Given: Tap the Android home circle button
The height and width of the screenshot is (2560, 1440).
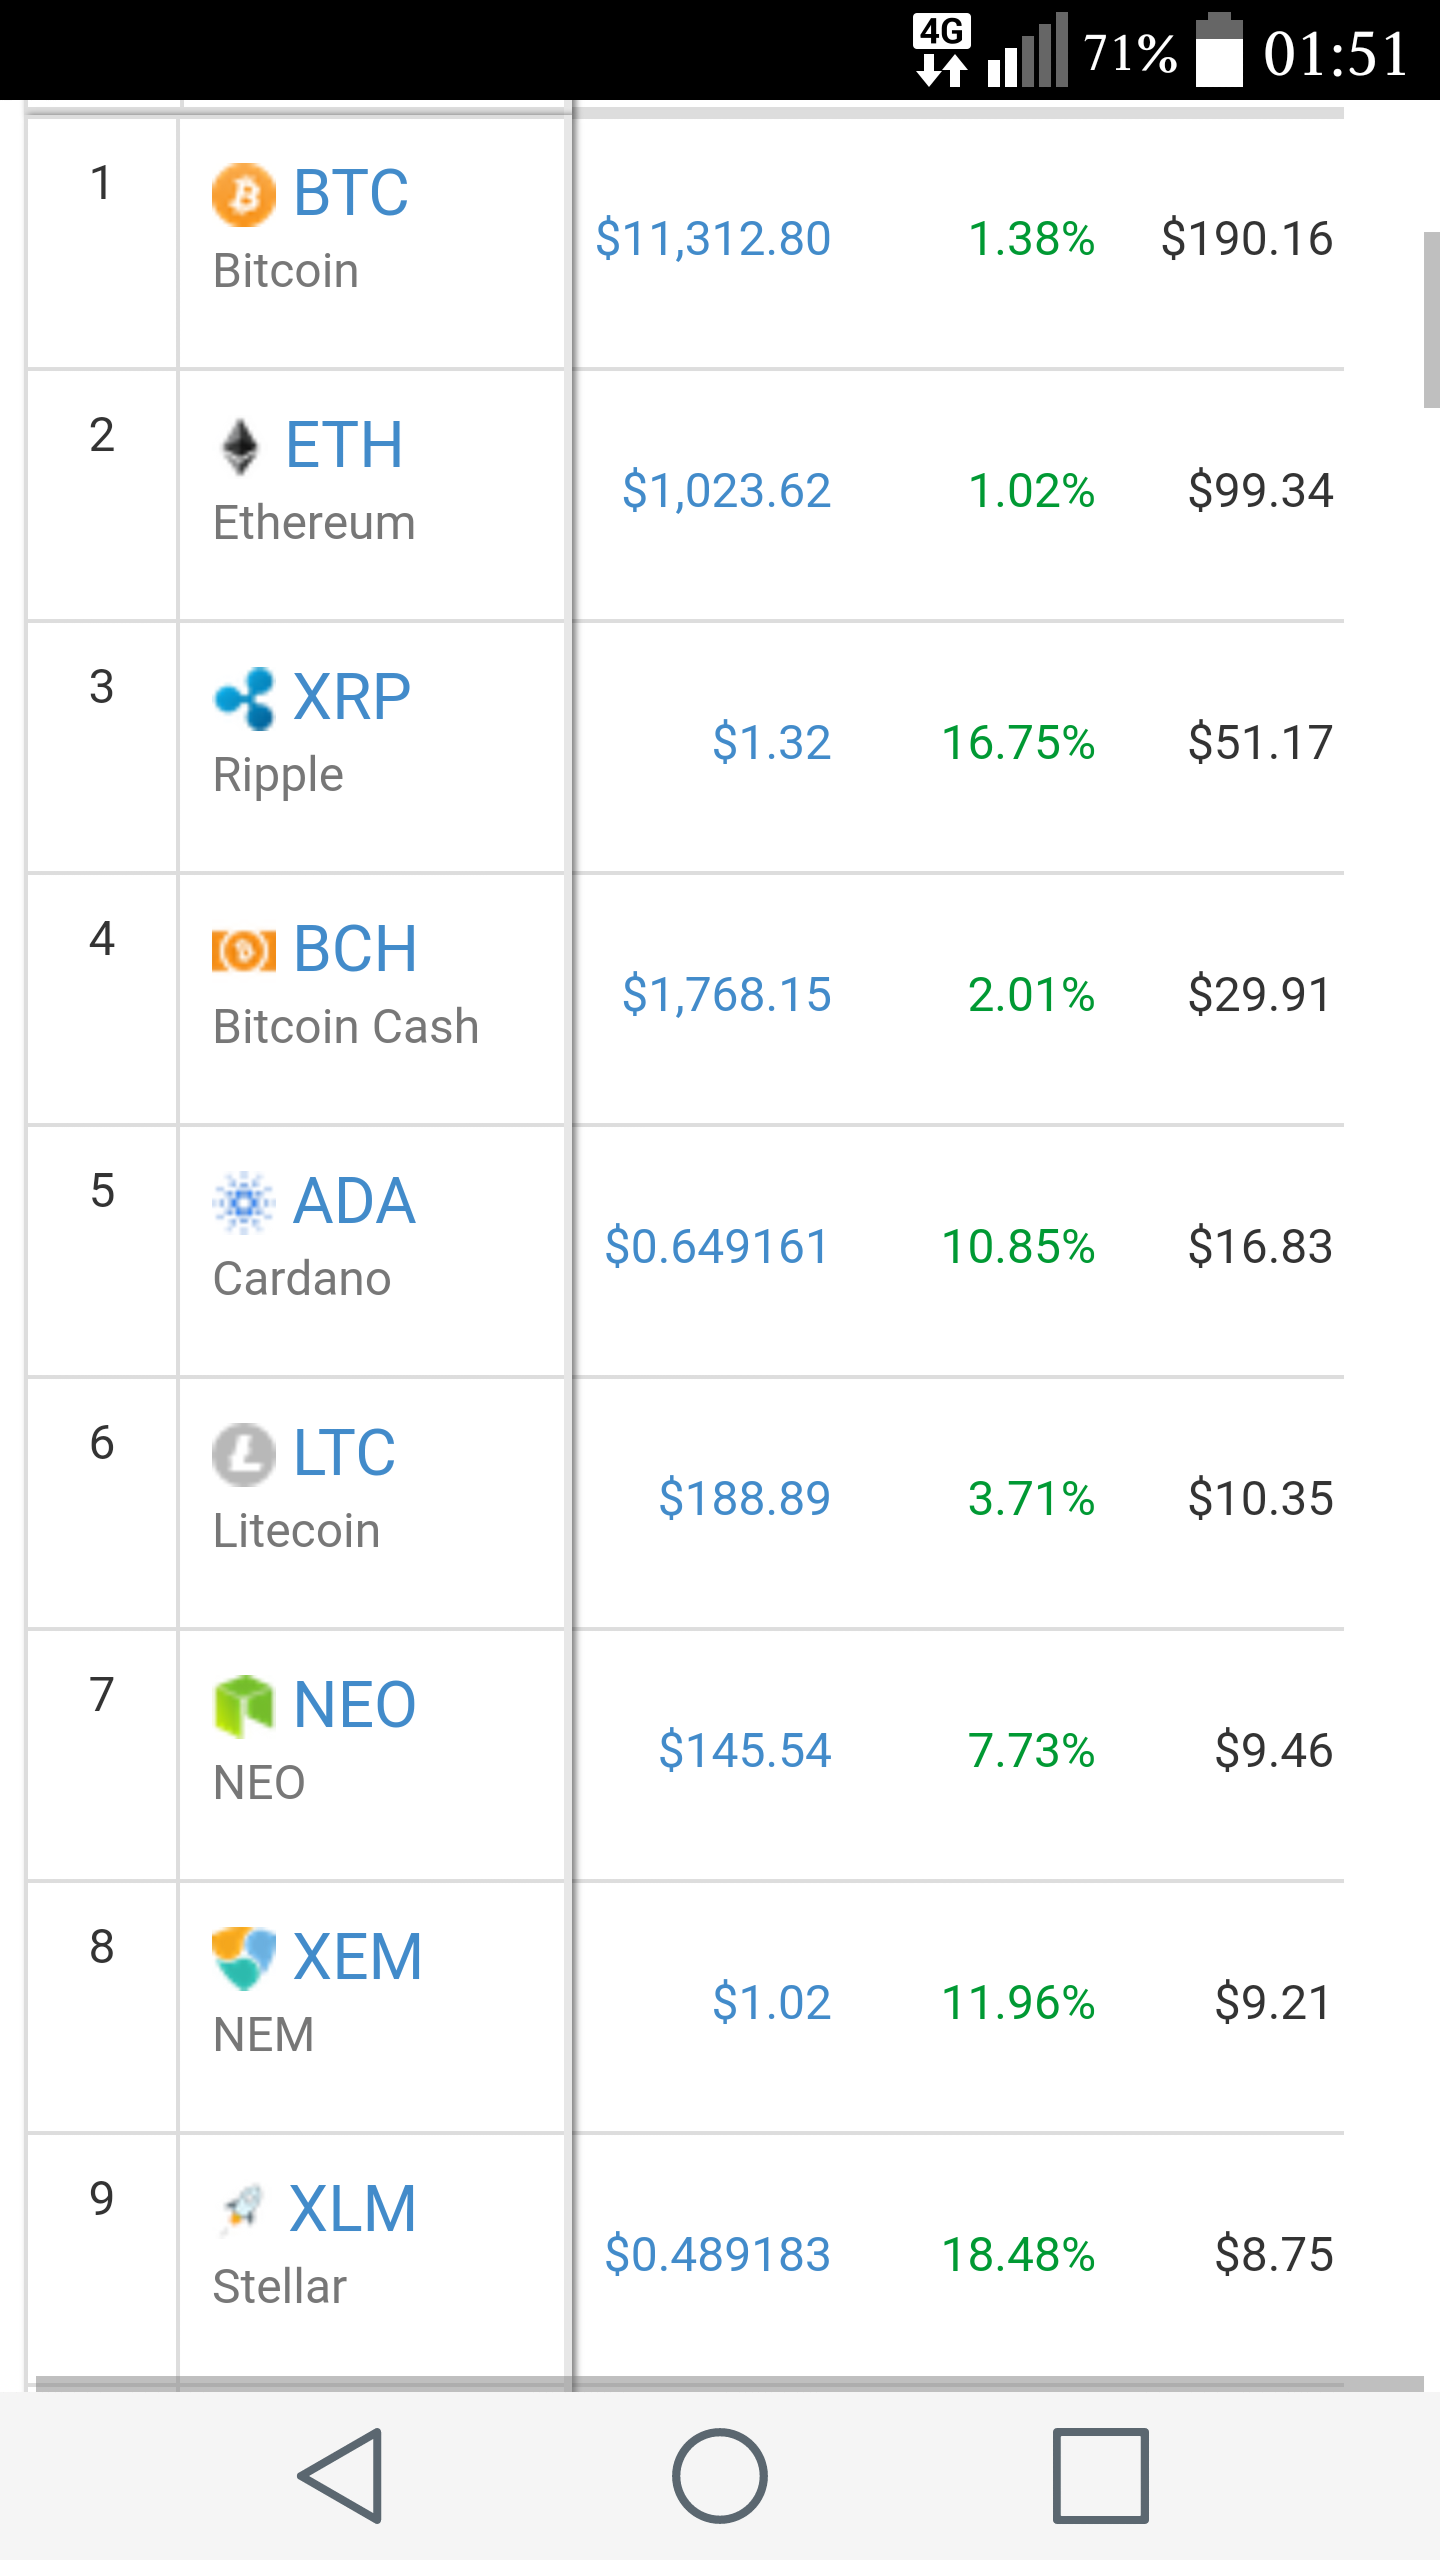Looking at the screenshot, I should 720,2475.
